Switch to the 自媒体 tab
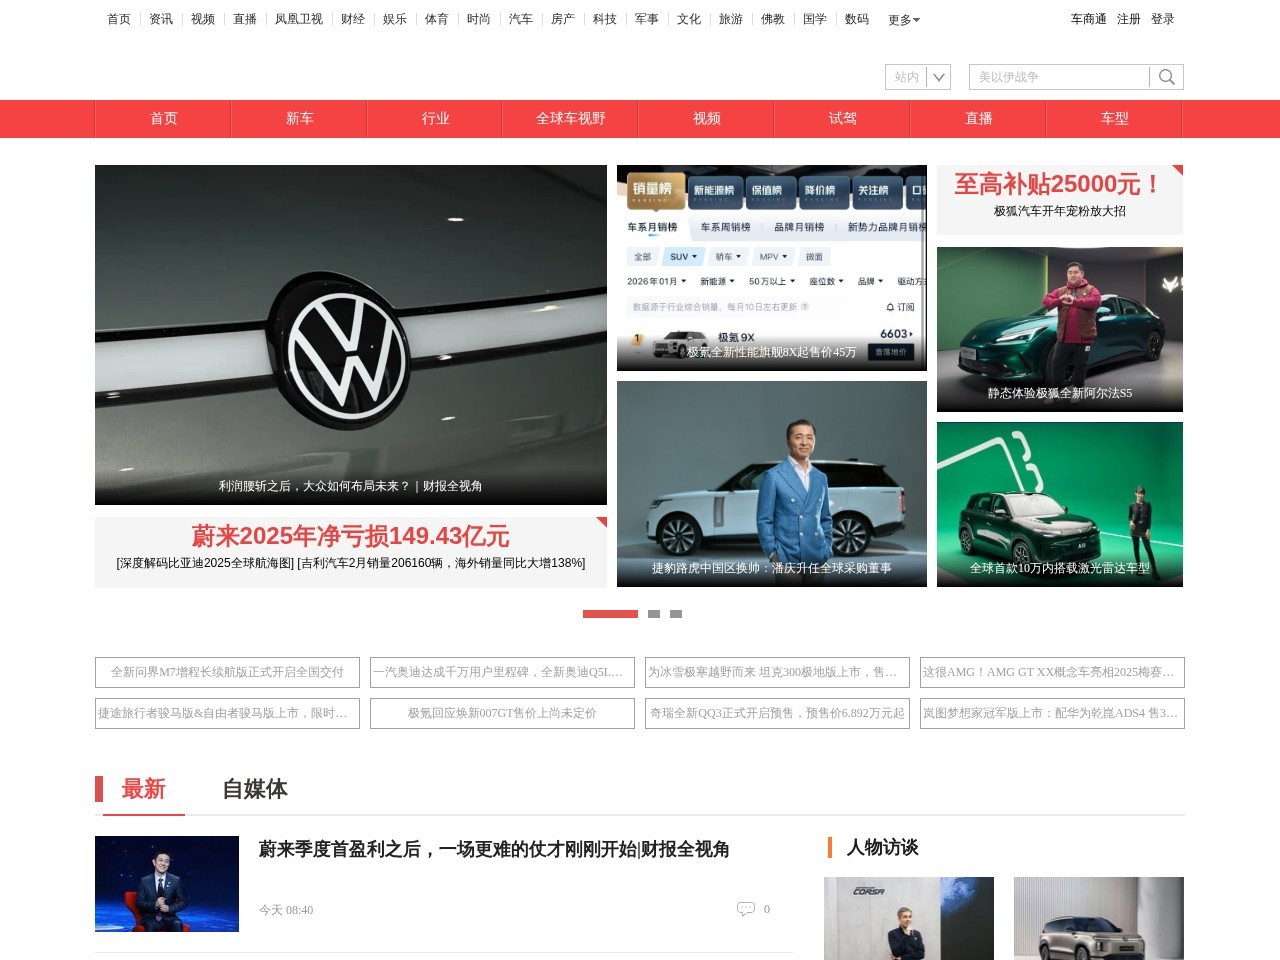This screenshot has height=960, width=1280. pyautogui.click(x=255, y=790)
